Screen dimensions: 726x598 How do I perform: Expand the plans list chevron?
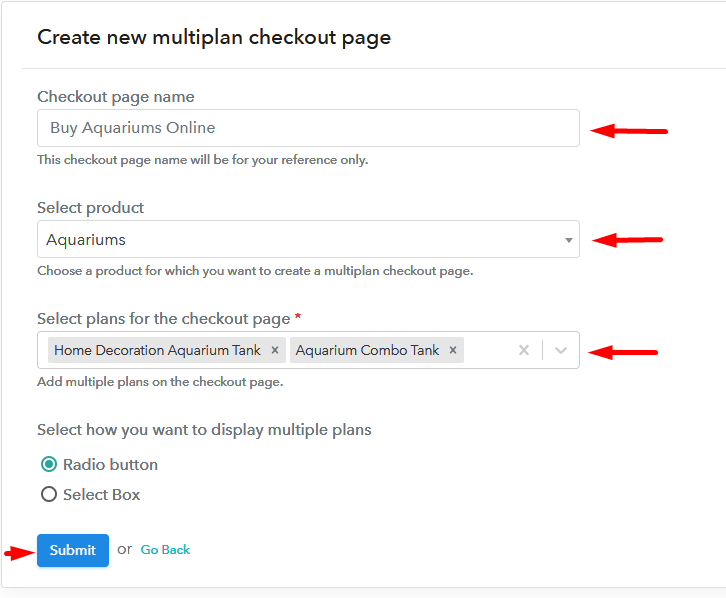point(561,350)
